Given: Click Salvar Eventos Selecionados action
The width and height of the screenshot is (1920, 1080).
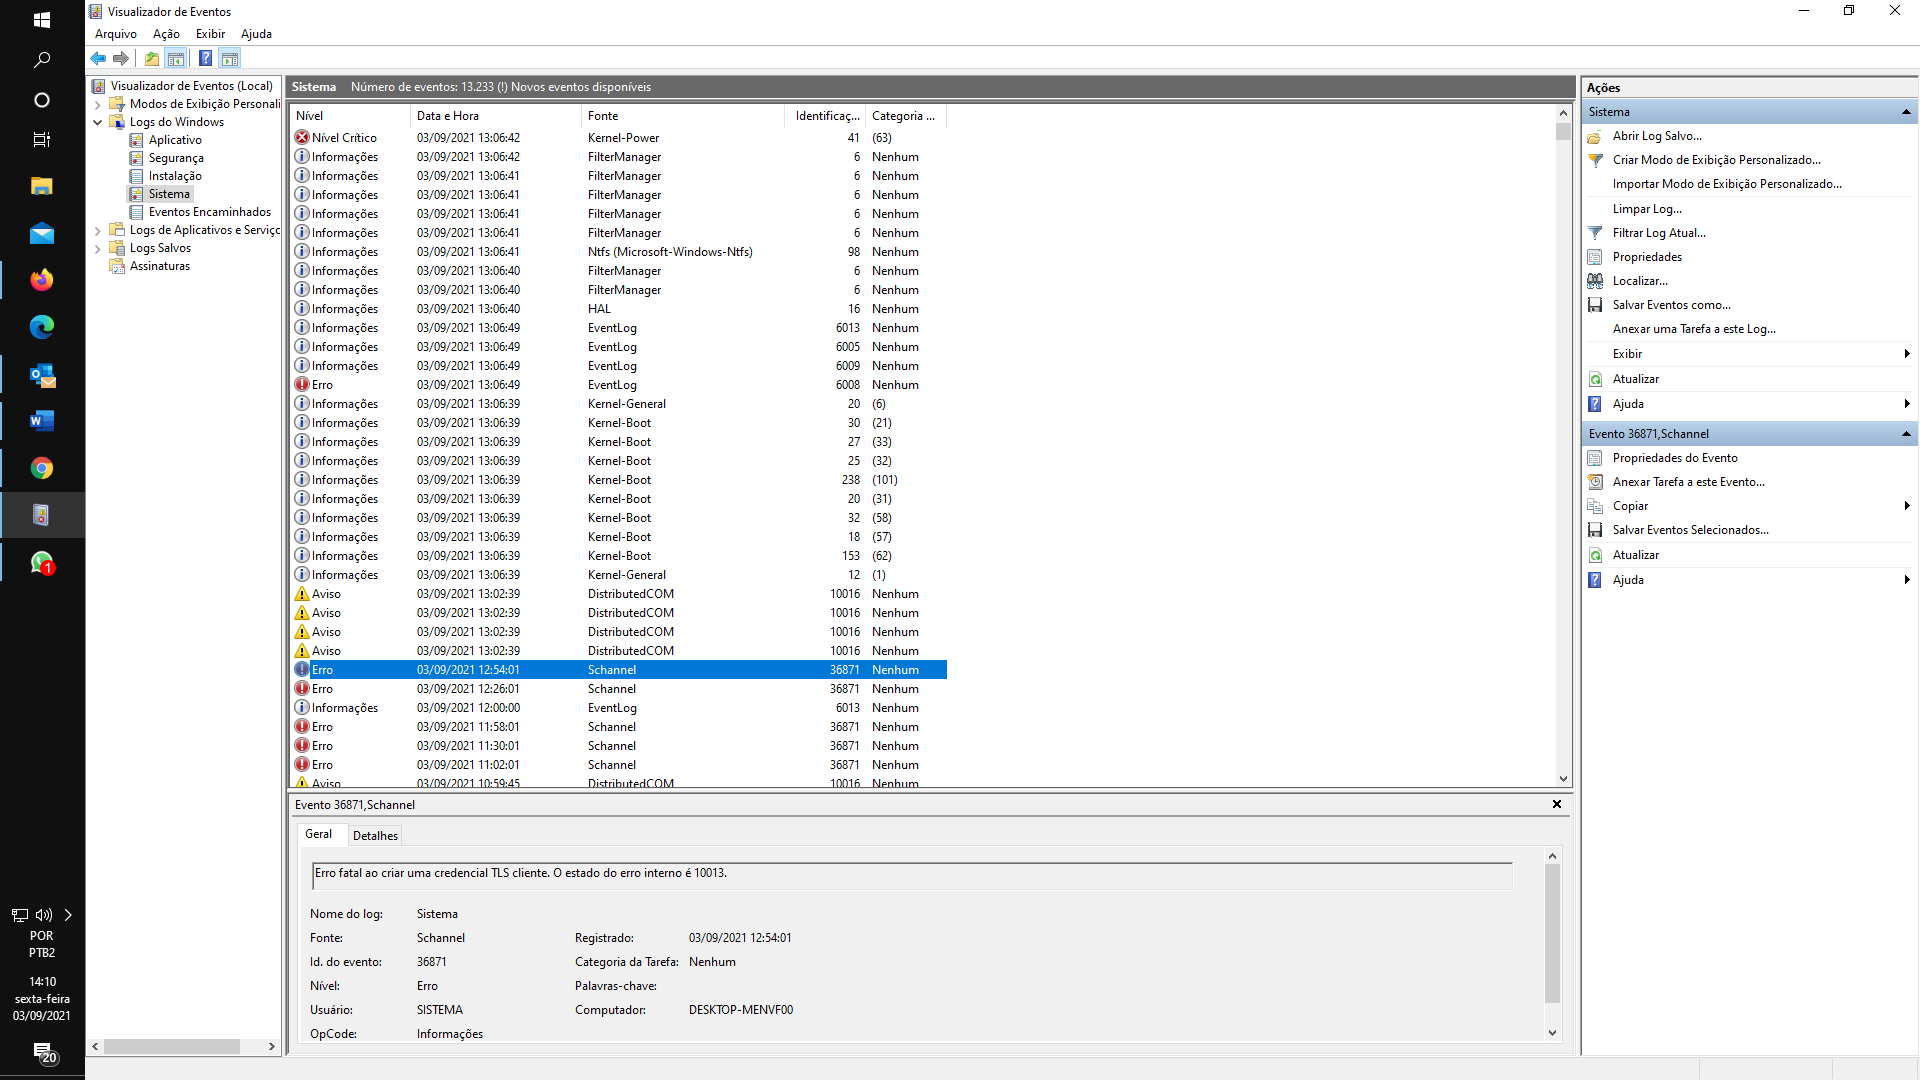Looking at the screenshot, I should coord(1690,530).
